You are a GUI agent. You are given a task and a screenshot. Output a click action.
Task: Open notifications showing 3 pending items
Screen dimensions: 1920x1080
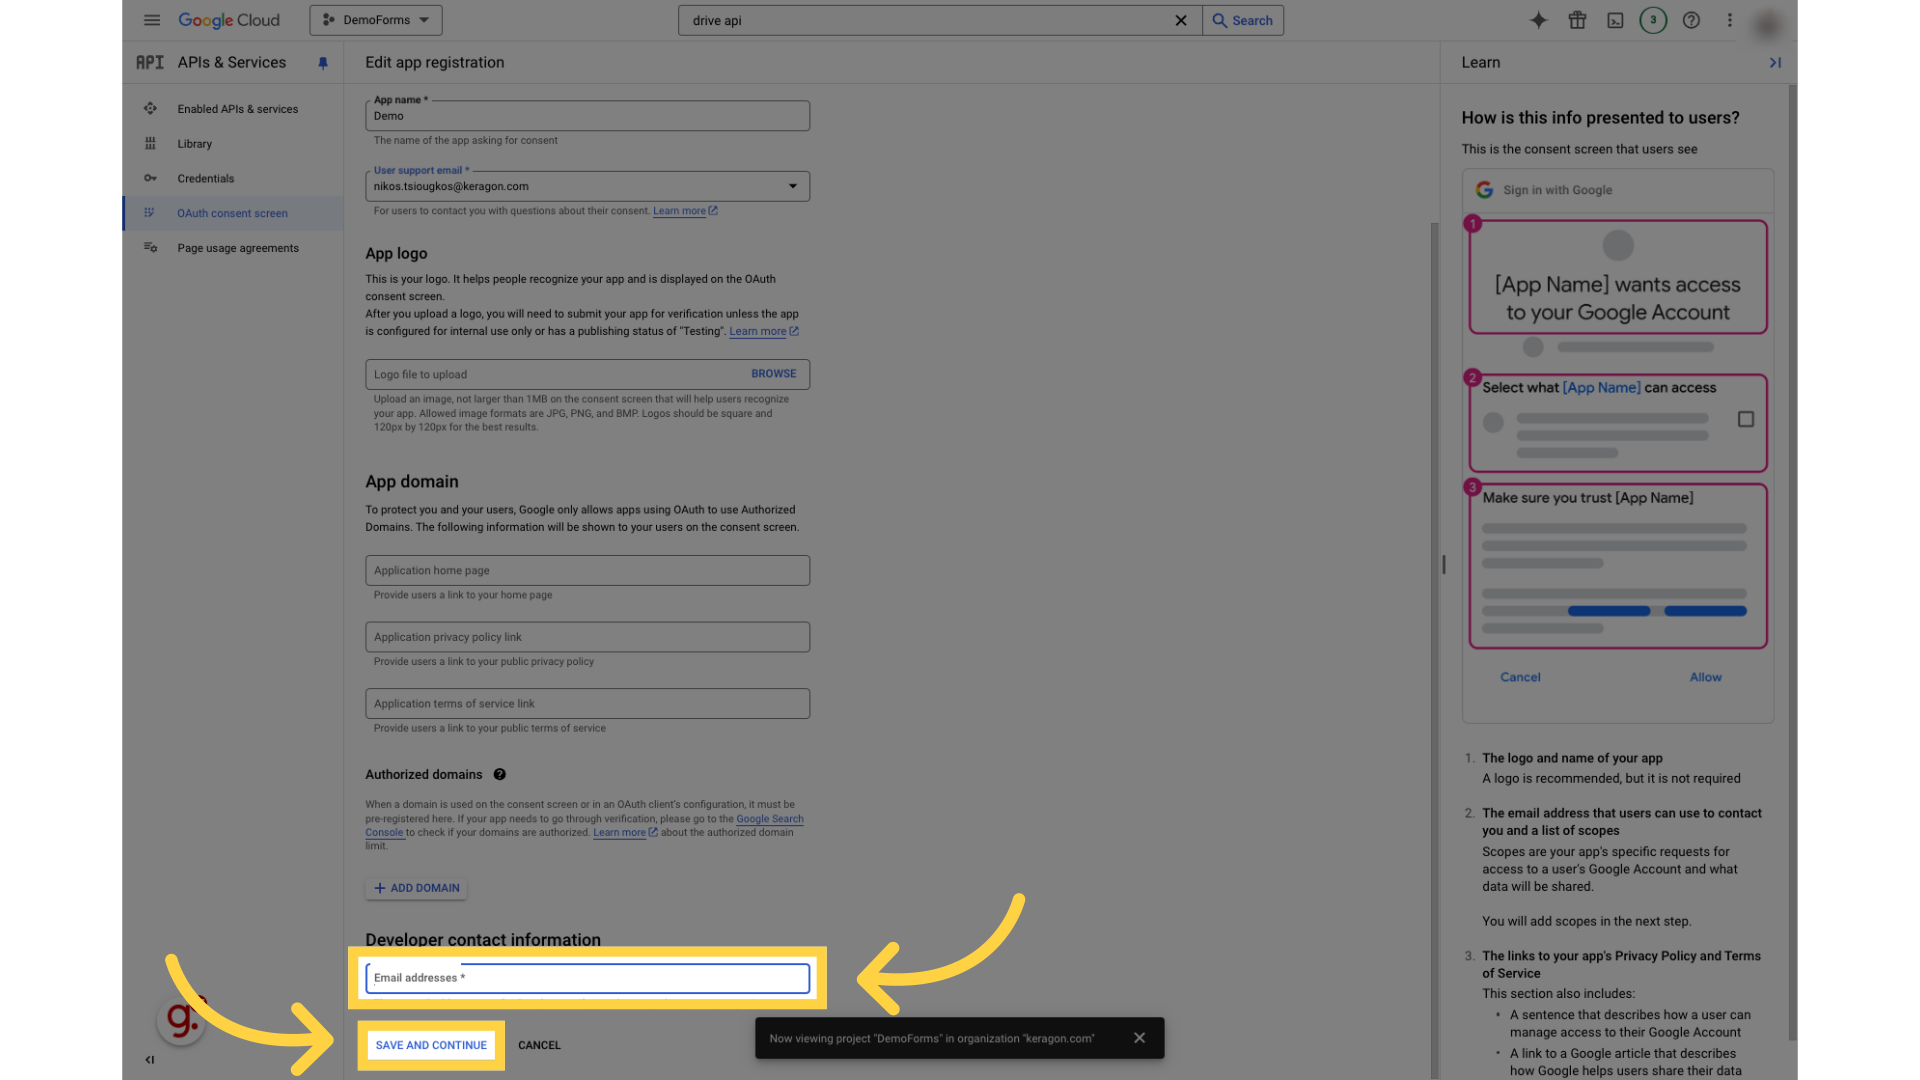pyautogui.click(x=1653, y=20)
